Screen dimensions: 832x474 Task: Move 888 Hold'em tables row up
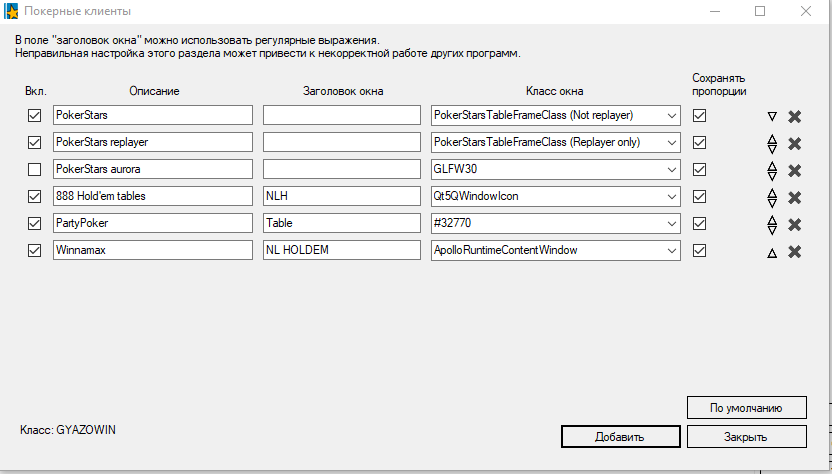point(772,193)
